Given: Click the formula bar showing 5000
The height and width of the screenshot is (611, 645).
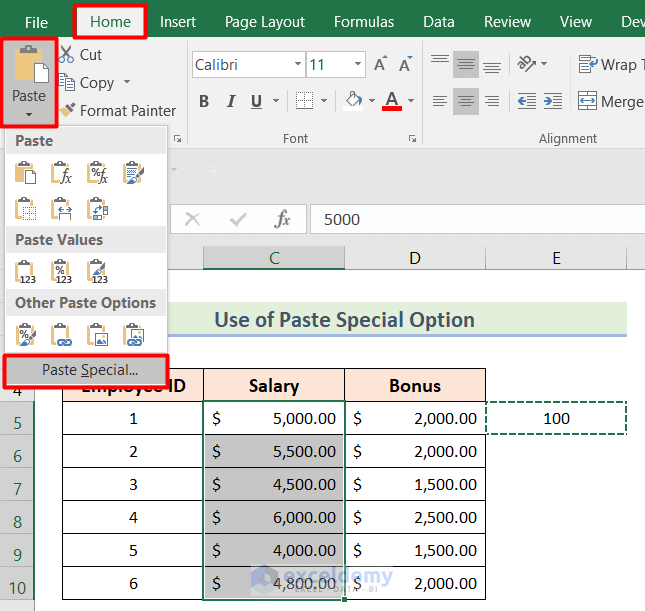Looking at the screenshot, I should (477, 219).
